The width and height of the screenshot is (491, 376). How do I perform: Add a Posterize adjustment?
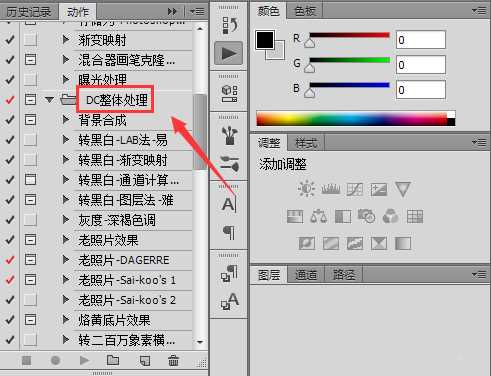331,243
